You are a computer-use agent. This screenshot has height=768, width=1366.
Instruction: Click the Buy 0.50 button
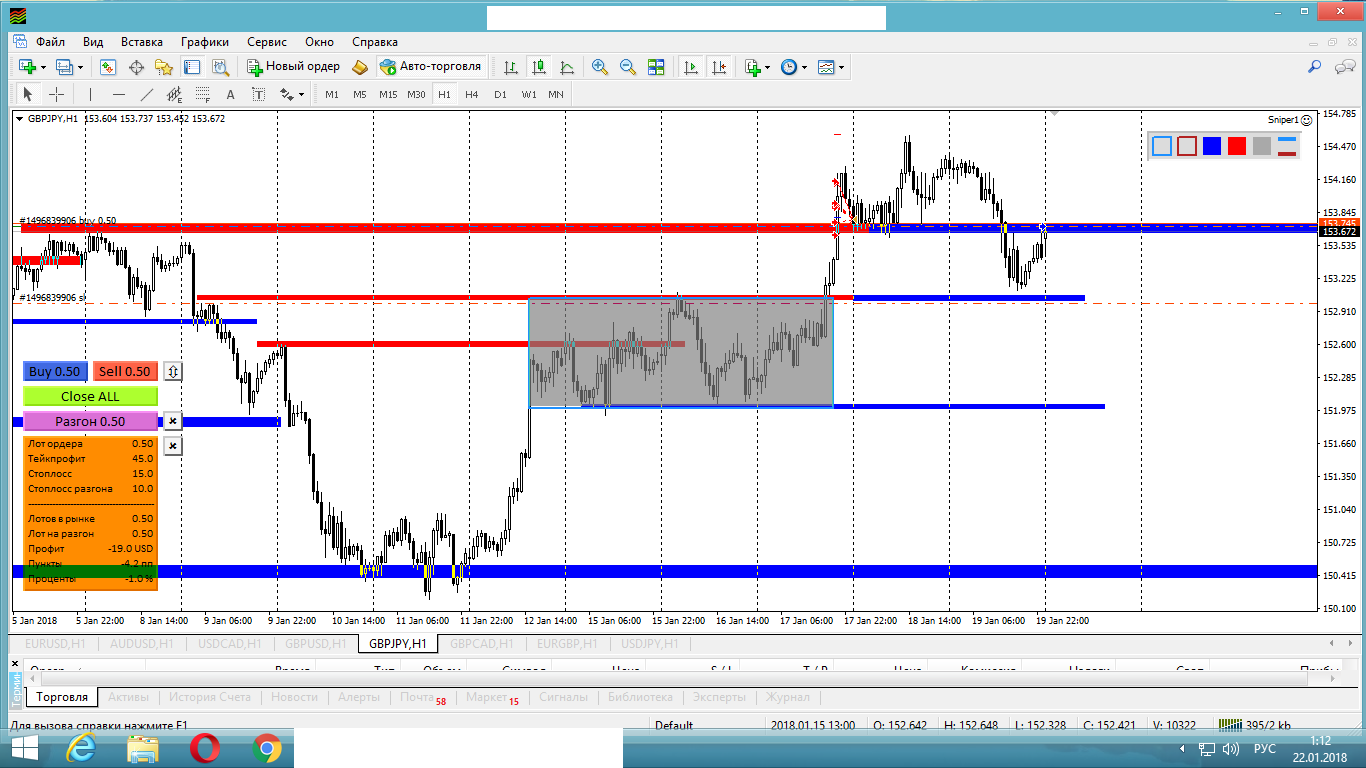pyautogui.click(x=54, y=371)
